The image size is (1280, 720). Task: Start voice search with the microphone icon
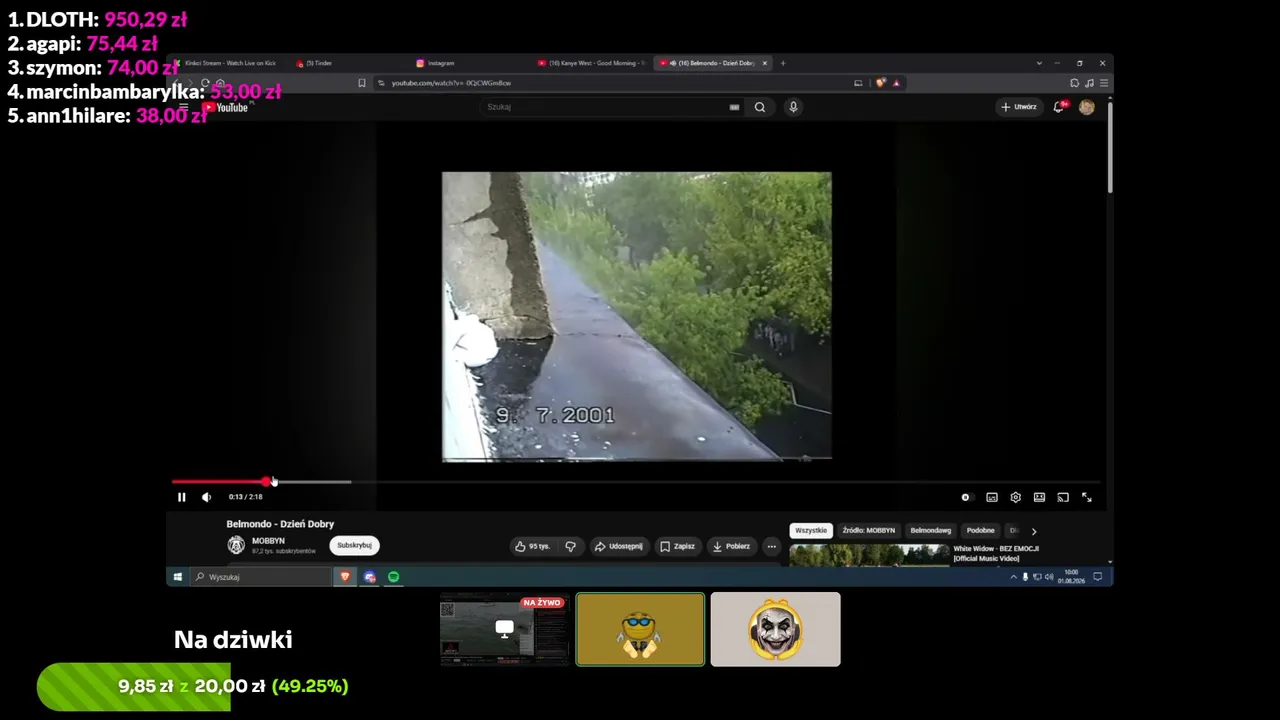tap(793, 107)
